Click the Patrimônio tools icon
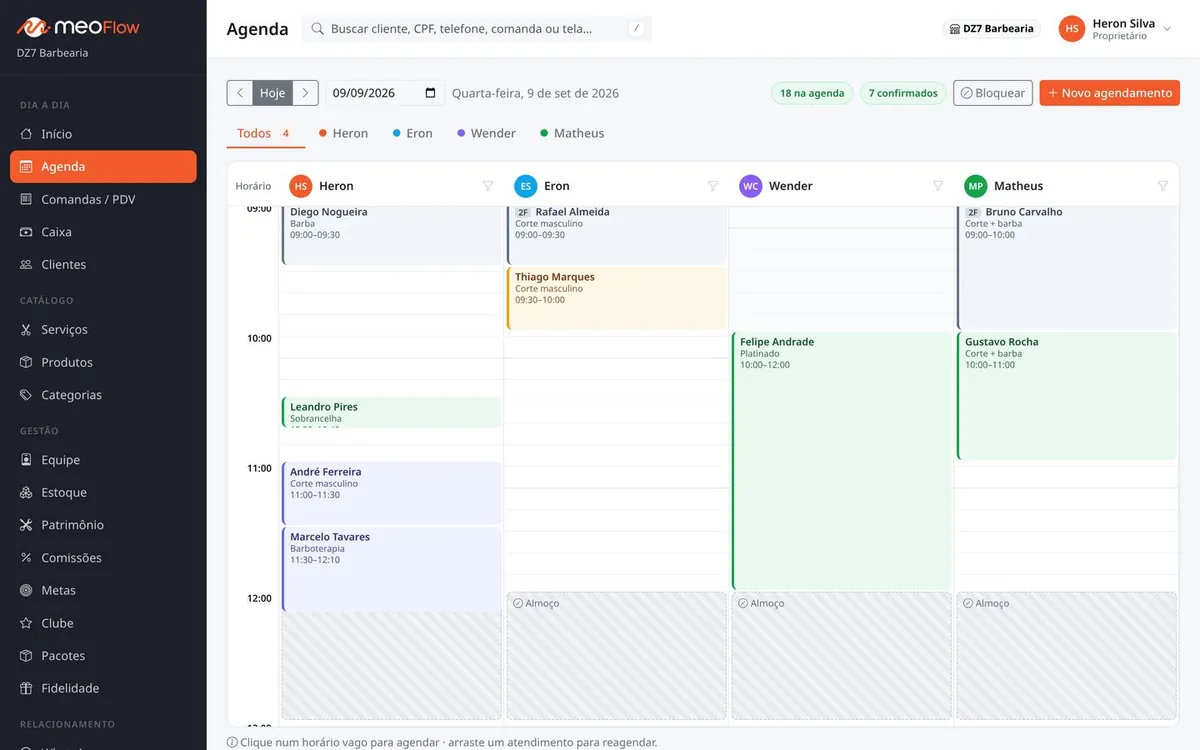The image size is (1200, 750). coord(27,525)
